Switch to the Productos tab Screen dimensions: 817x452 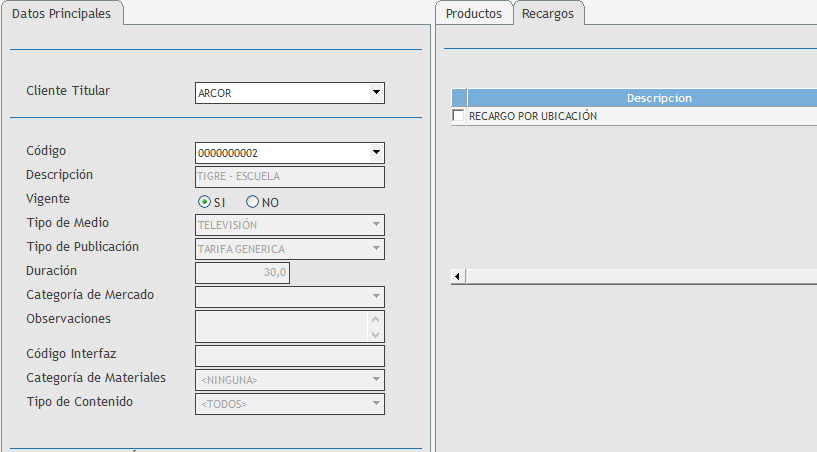473,14
